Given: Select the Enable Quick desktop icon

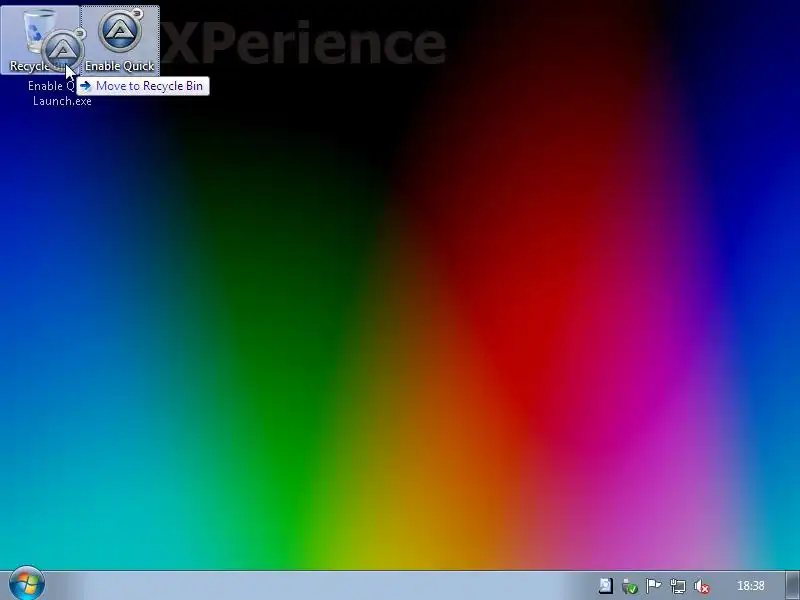Looking at the screenshot, I should tap(120, 40).
